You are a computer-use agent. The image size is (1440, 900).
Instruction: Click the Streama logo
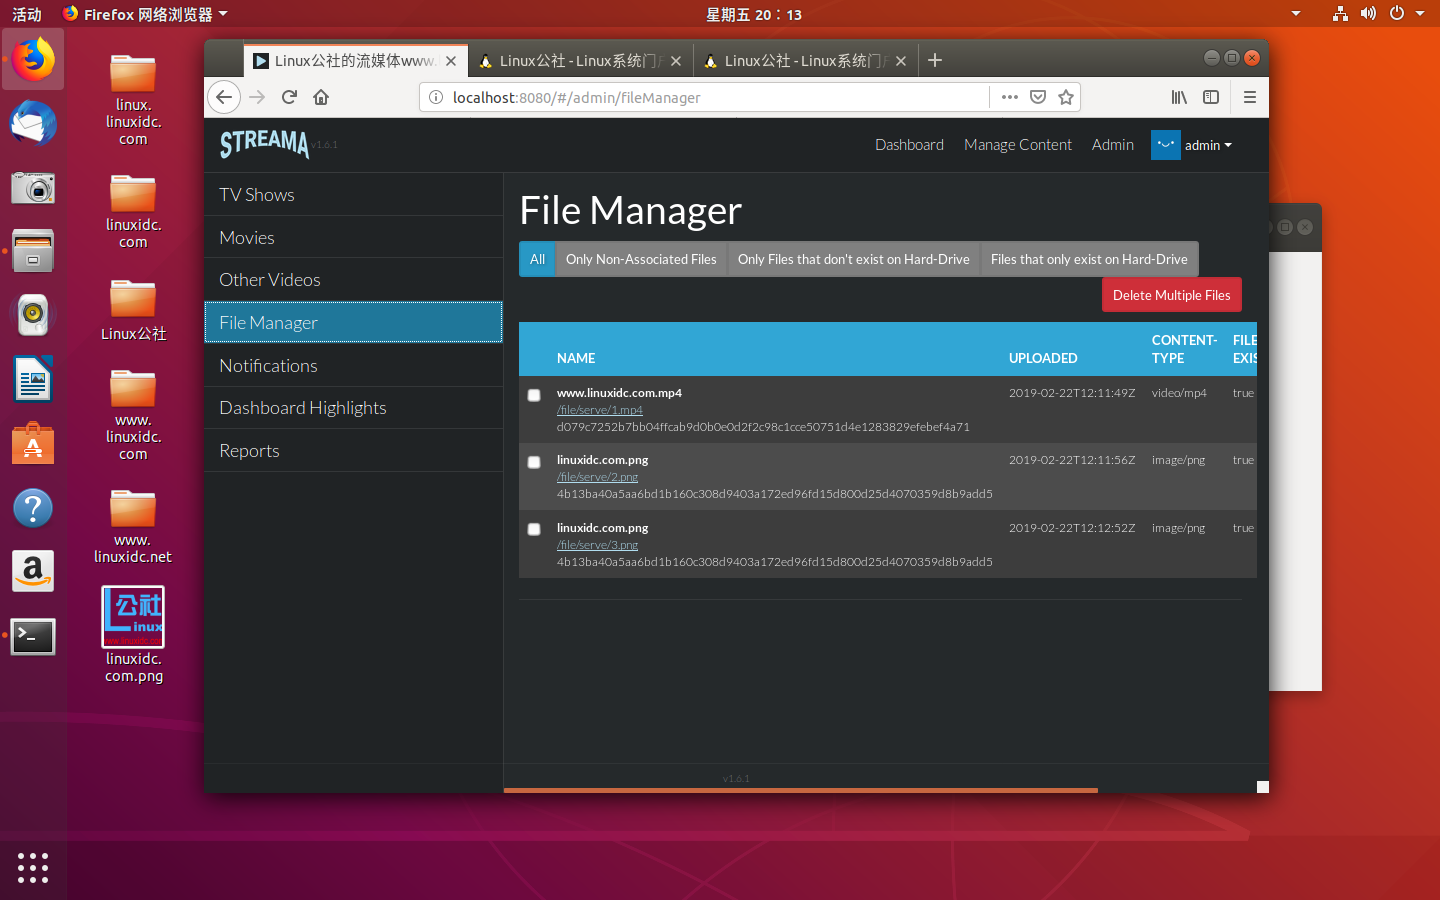265,144
